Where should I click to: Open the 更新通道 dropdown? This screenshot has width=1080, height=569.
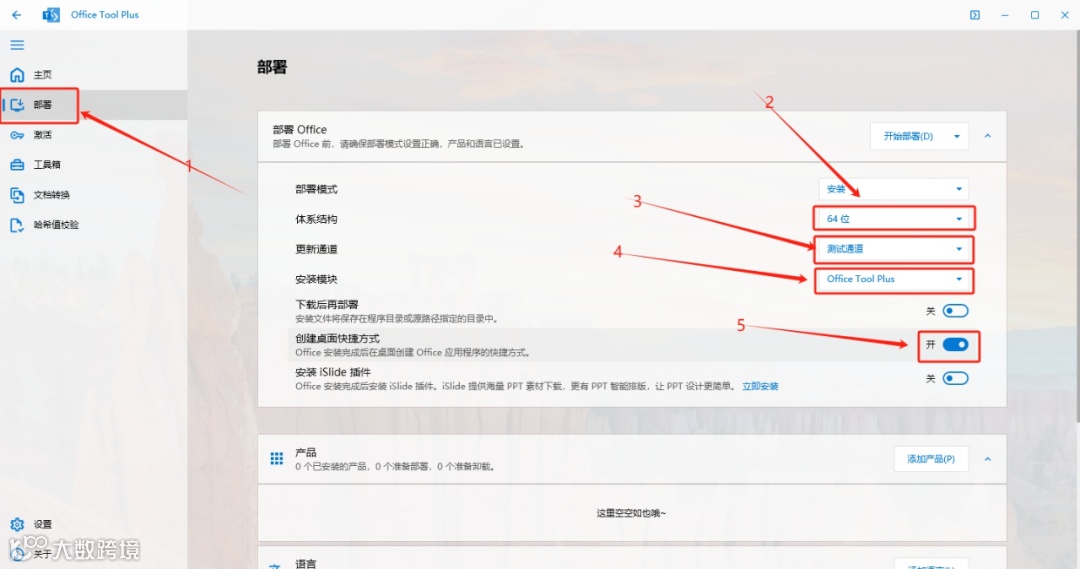click(893, 249)
